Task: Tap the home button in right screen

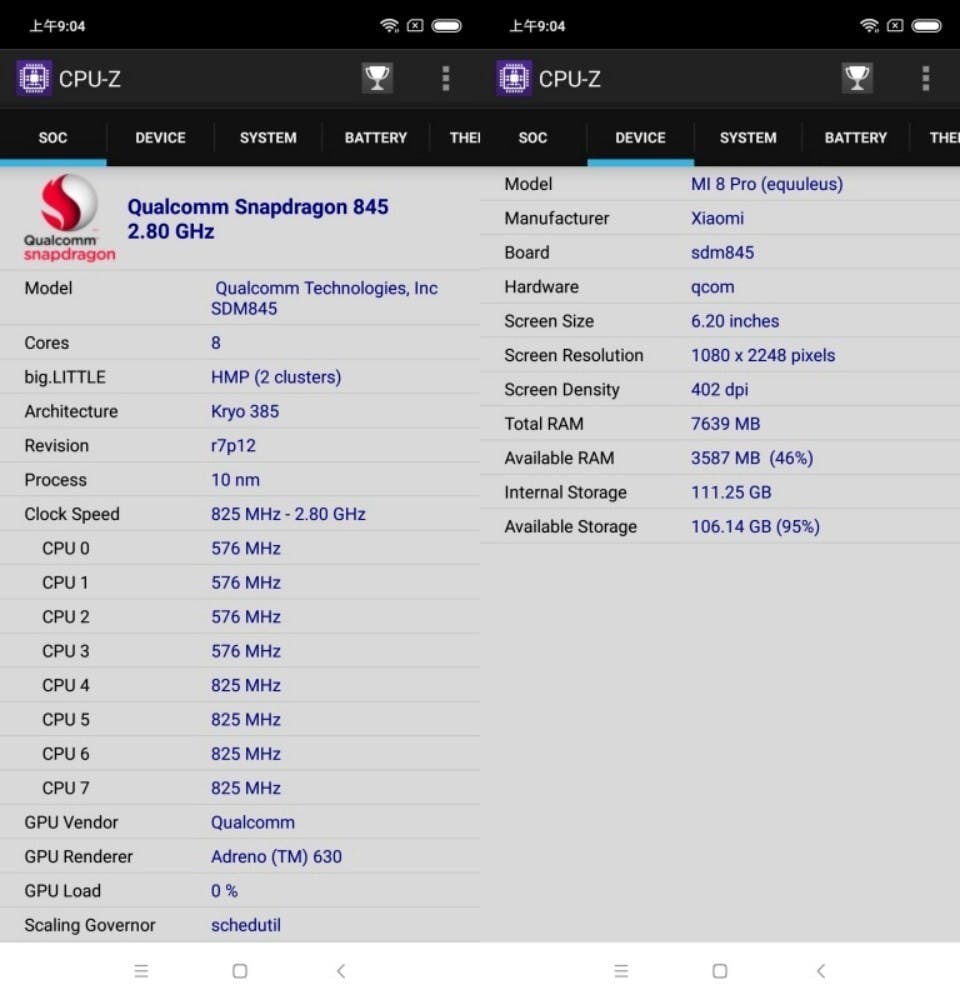Action: click(x=720, y=971)
